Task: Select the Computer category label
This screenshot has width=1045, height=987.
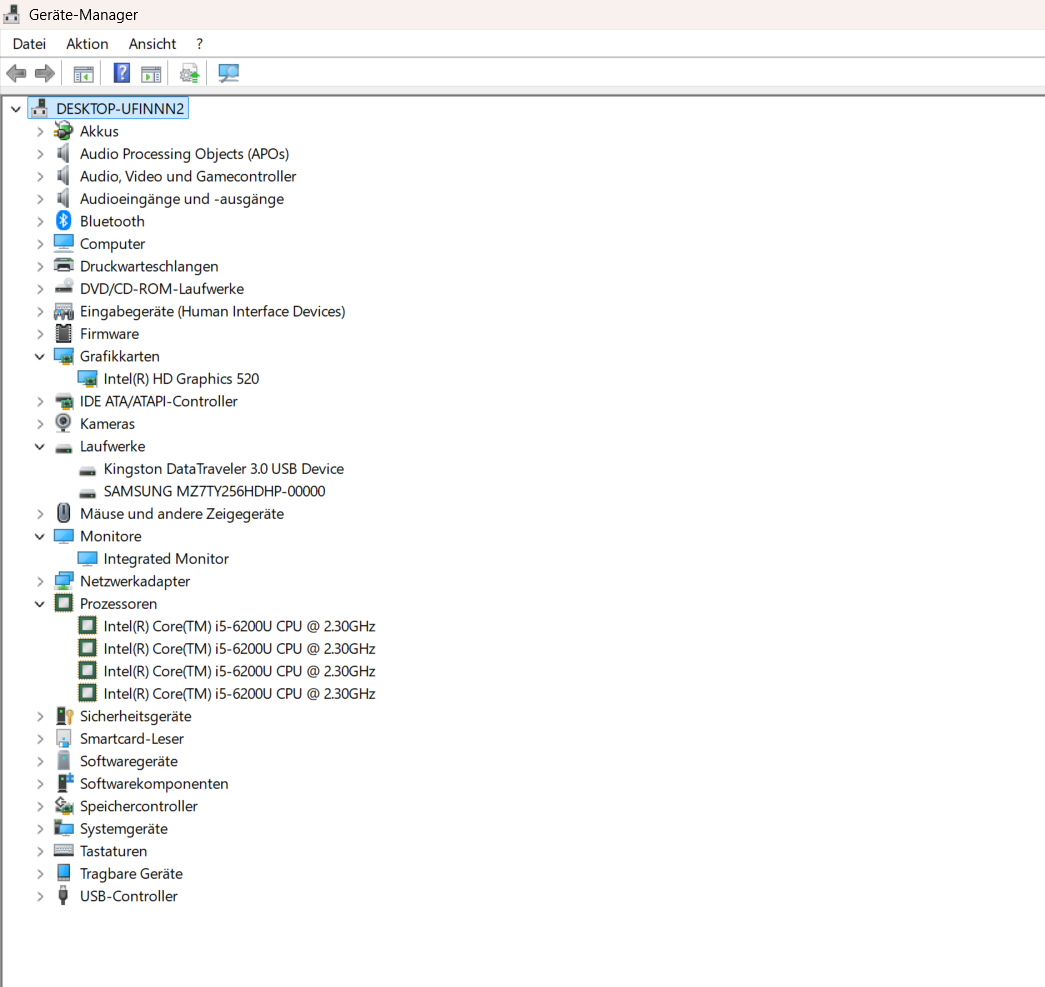Action: click(113, 244)
